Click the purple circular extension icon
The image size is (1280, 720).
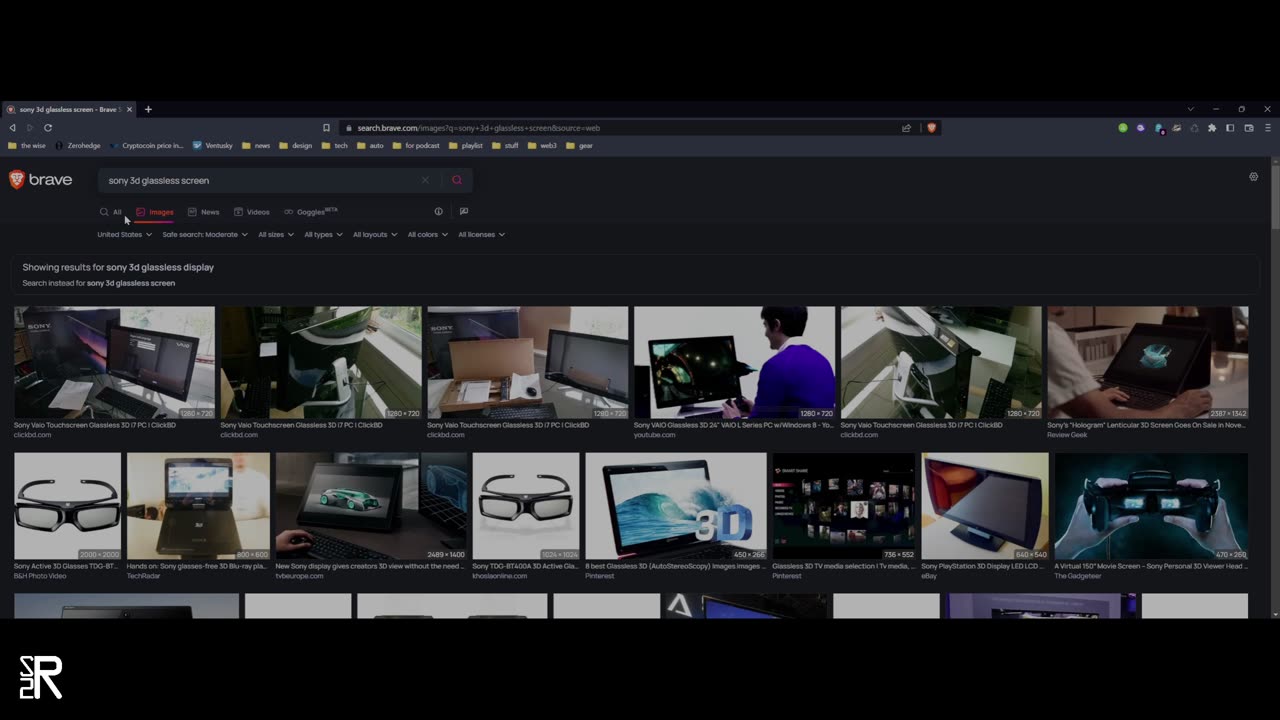coord(1141,128)
